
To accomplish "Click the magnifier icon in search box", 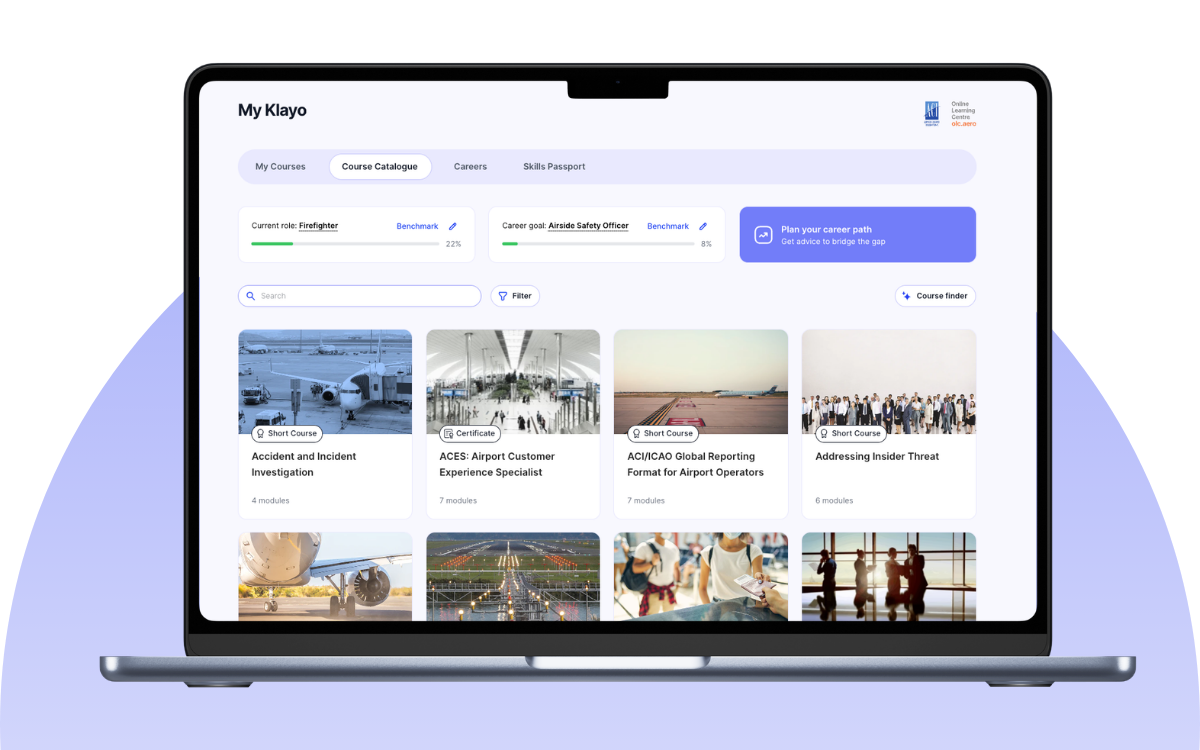I will coord(251,296).
